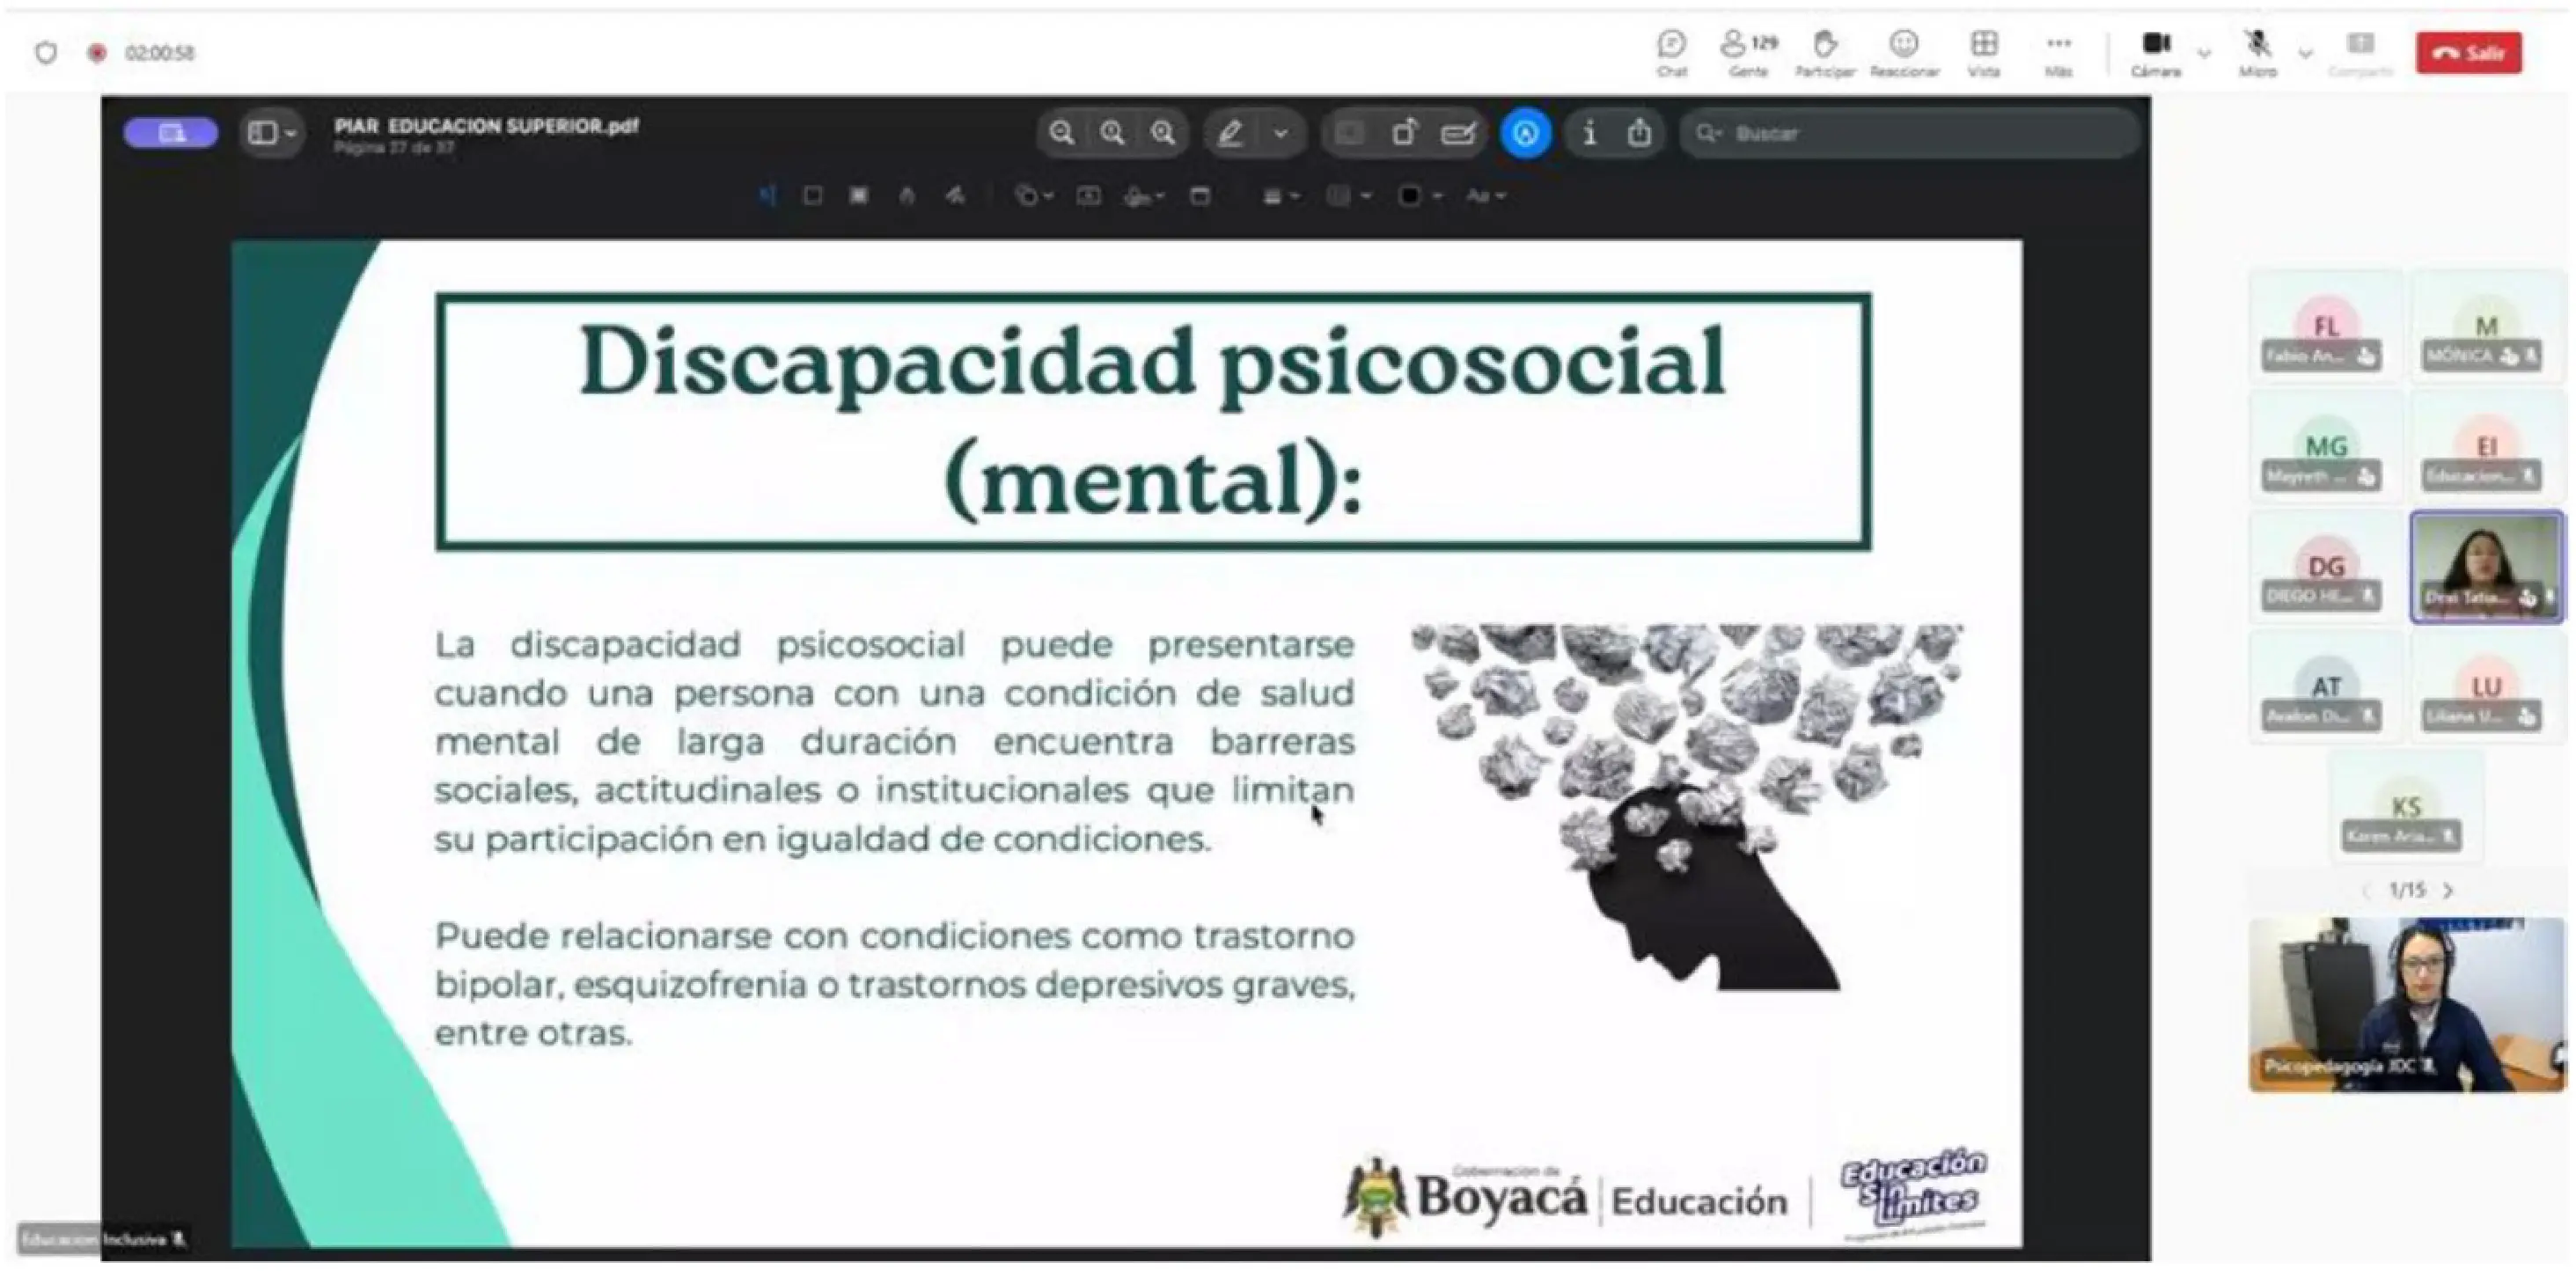Show the Gente participants list
This screenshot has height=1284, width=2576.
click(1748, 53)
